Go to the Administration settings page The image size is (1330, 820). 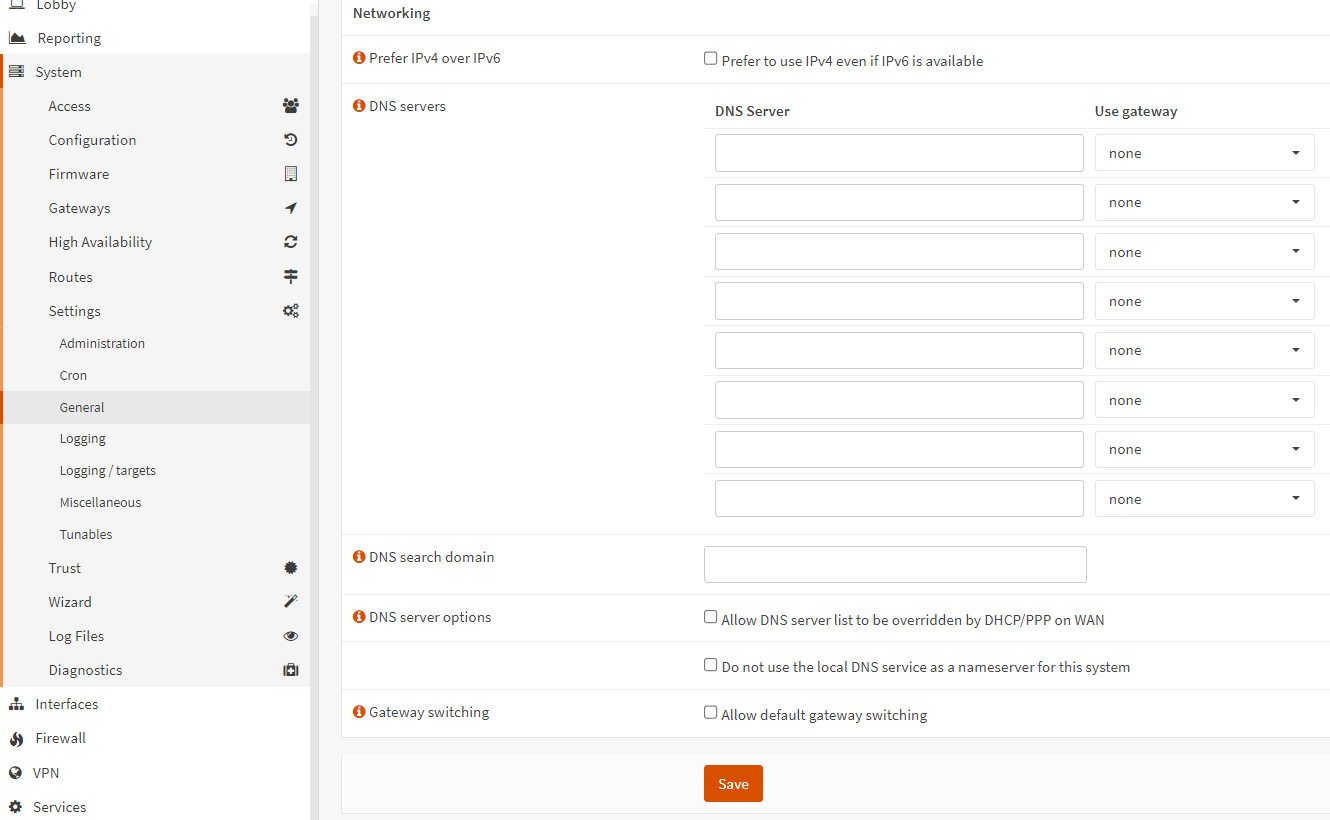(x=102, y=343)
